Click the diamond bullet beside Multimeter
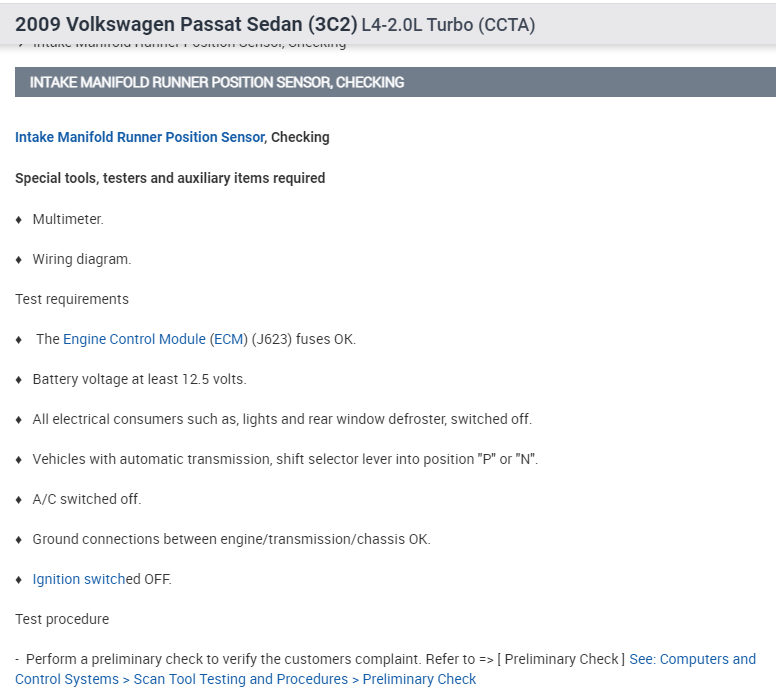Screen dimensions: 776x696 (19, 219)
